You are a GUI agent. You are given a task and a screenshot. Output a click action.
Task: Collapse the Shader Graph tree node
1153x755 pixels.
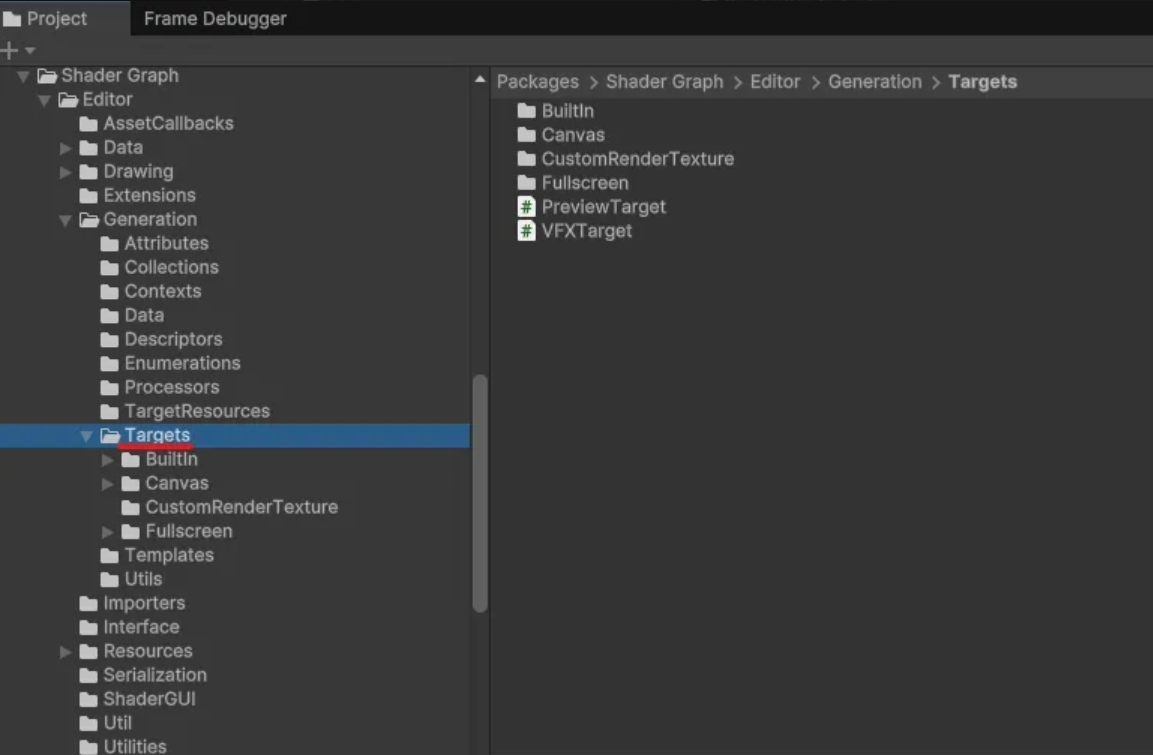point(24,76)
